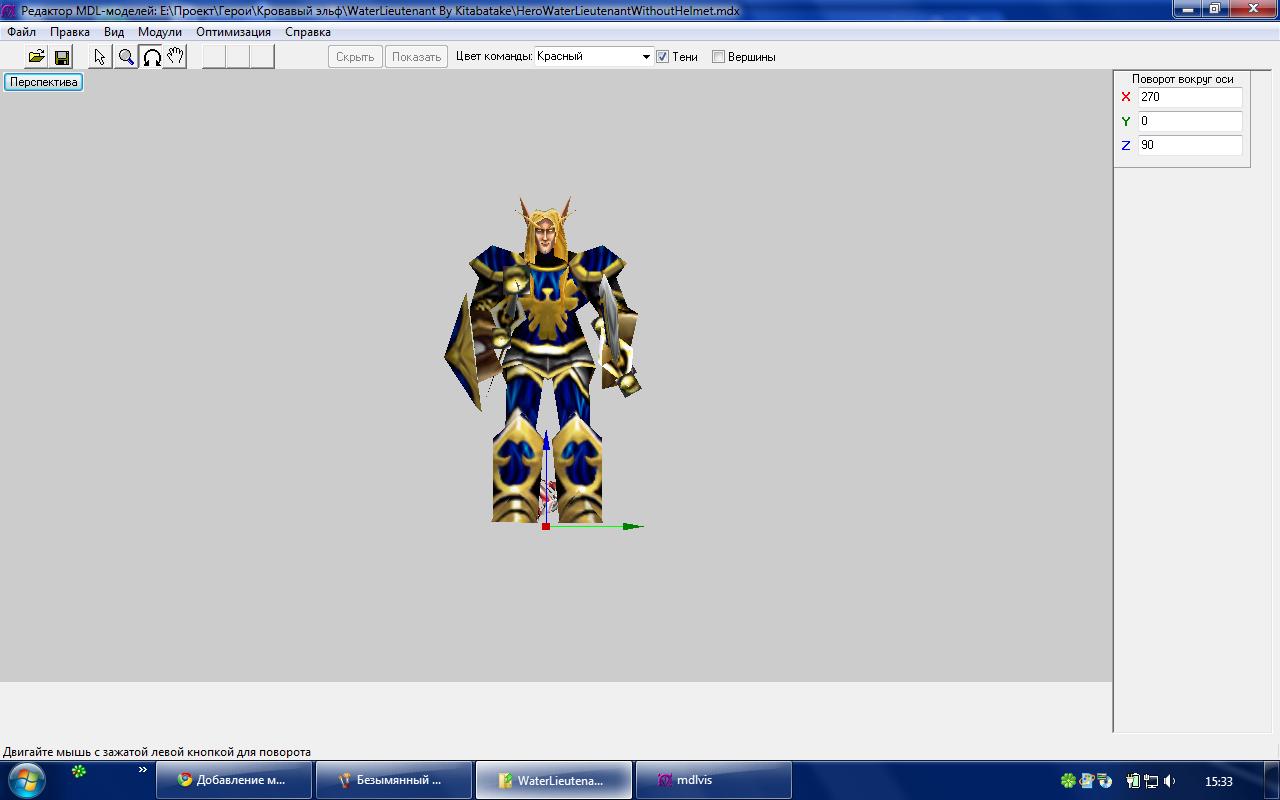Open the Справка menu
The height and width of the screenshot is (800, 1280).
click(x=308, y=32)
